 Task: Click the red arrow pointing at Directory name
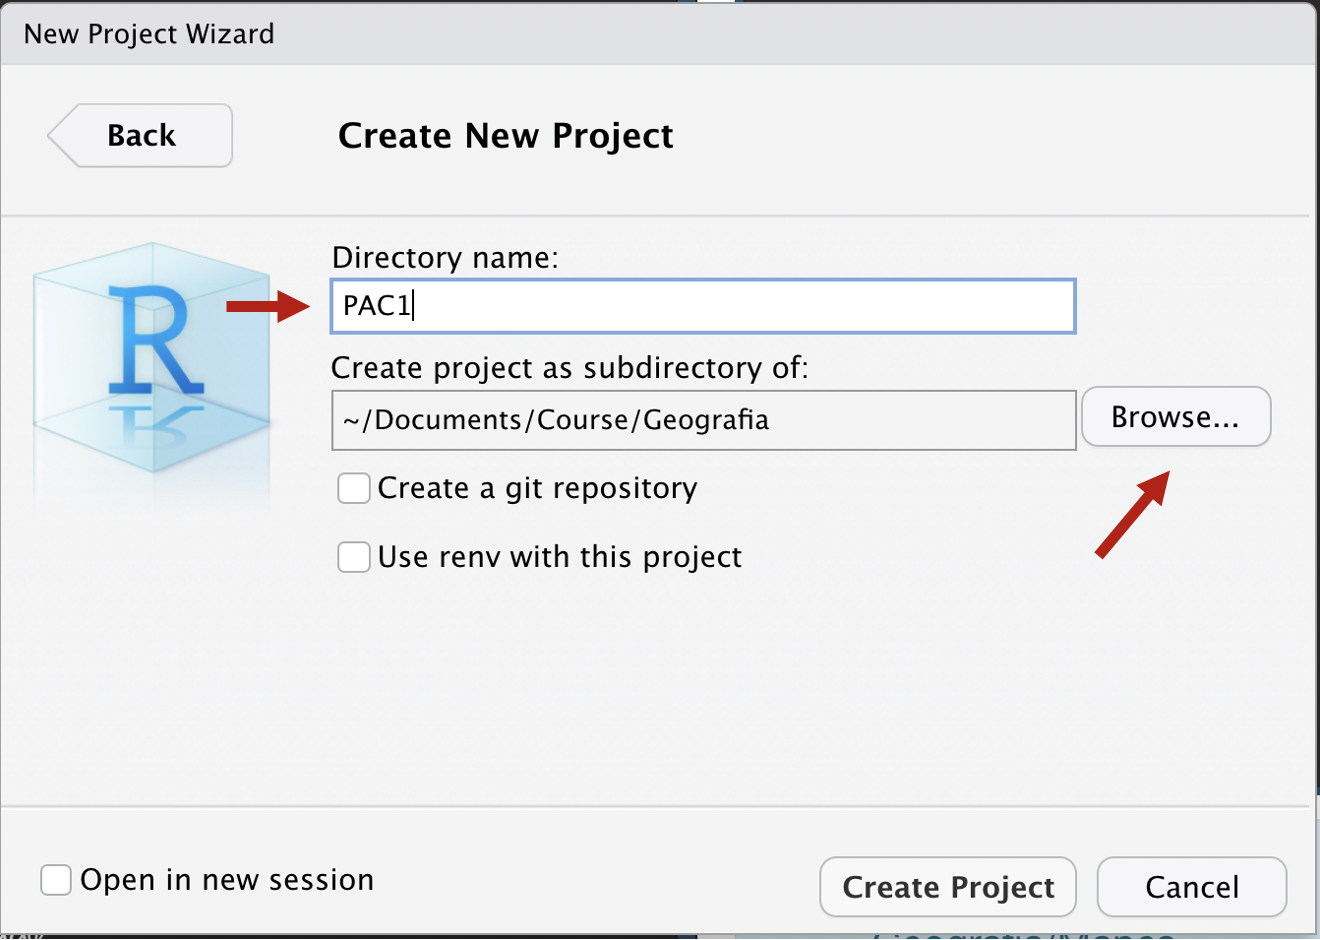pyautogui.click(x=269, y=306)
